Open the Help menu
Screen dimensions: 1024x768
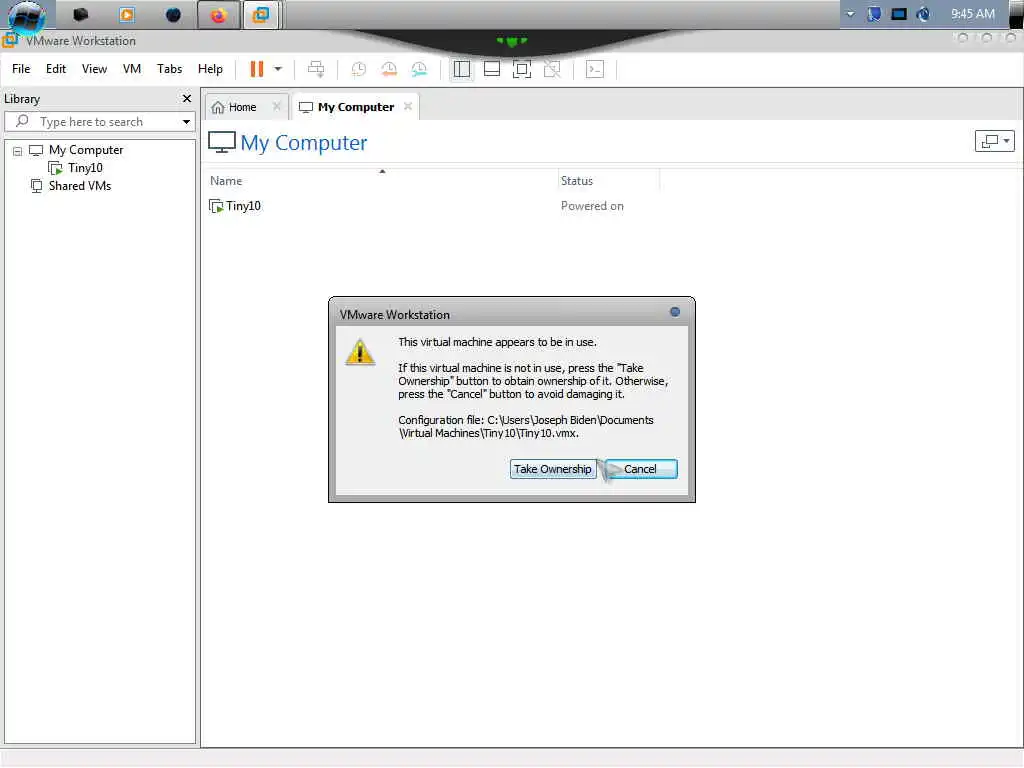point(210,69)
